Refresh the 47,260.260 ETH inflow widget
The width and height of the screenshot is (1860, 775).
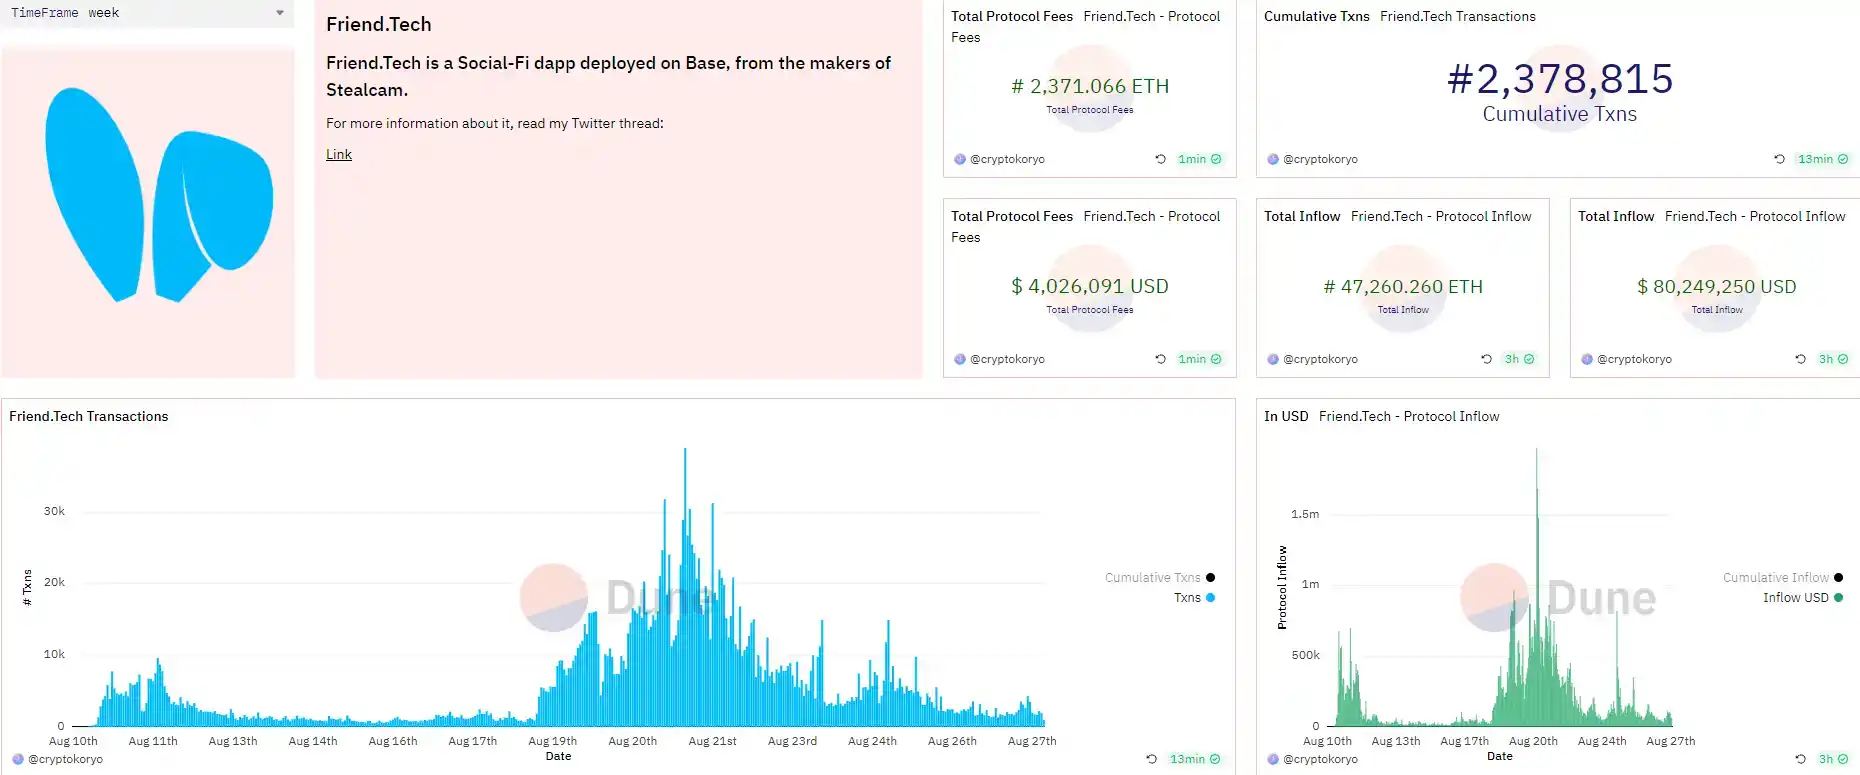(x=1486, y=359)
